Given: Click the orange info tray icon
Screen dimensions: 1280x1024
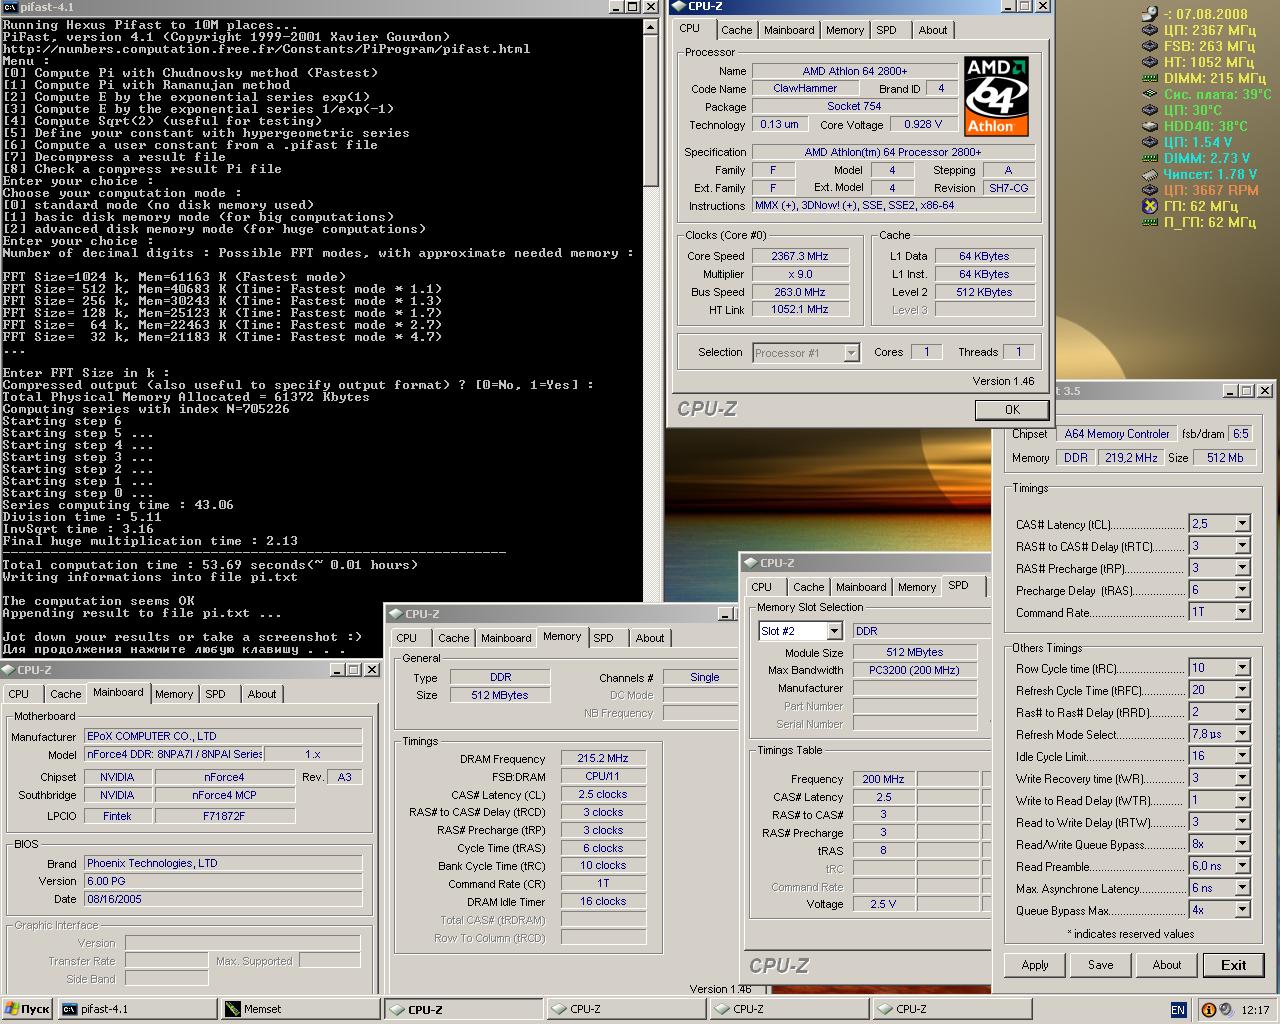Looking at the screenshot, I should point(1208,1010).
